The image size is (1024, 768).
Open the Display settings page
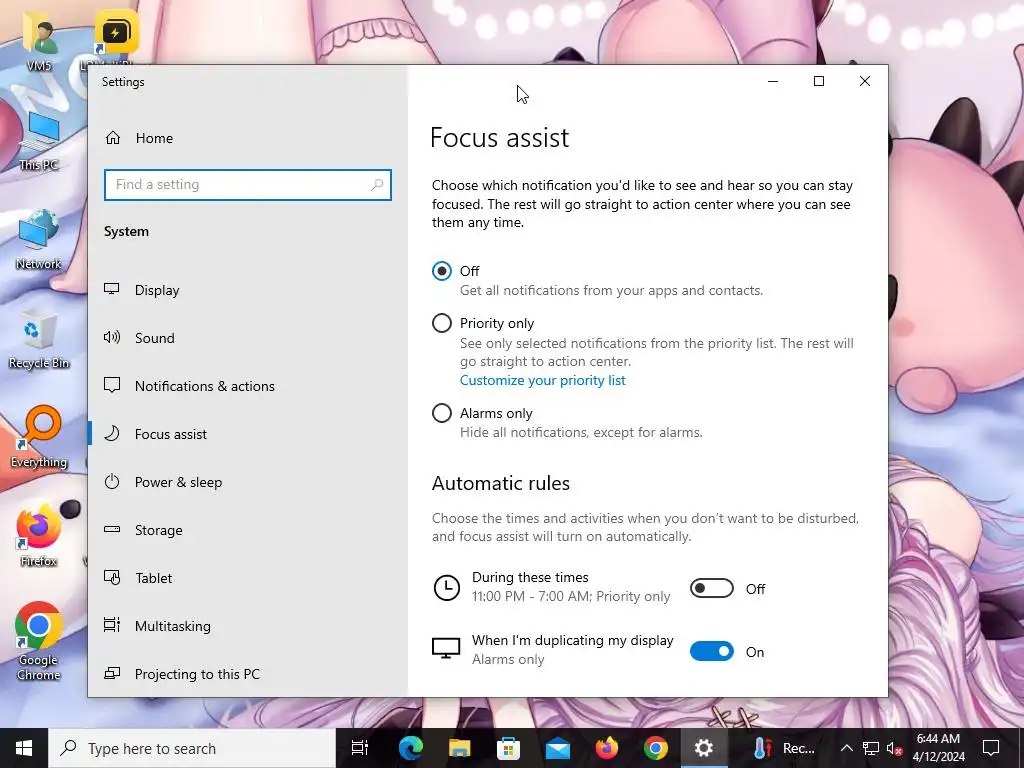point(157,290)
